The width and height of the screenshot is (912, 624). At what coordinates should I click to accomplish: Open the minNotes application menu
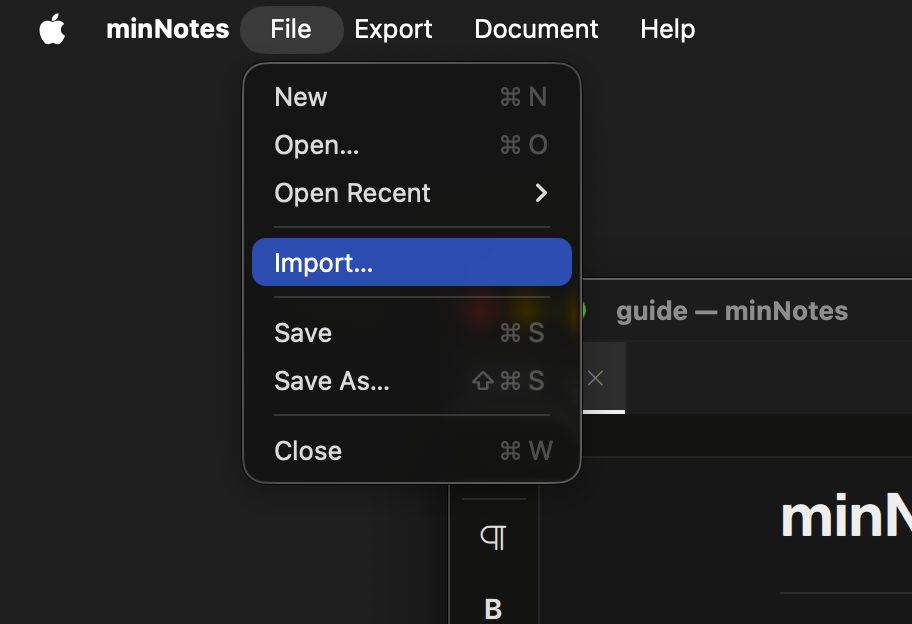(168, 29)
